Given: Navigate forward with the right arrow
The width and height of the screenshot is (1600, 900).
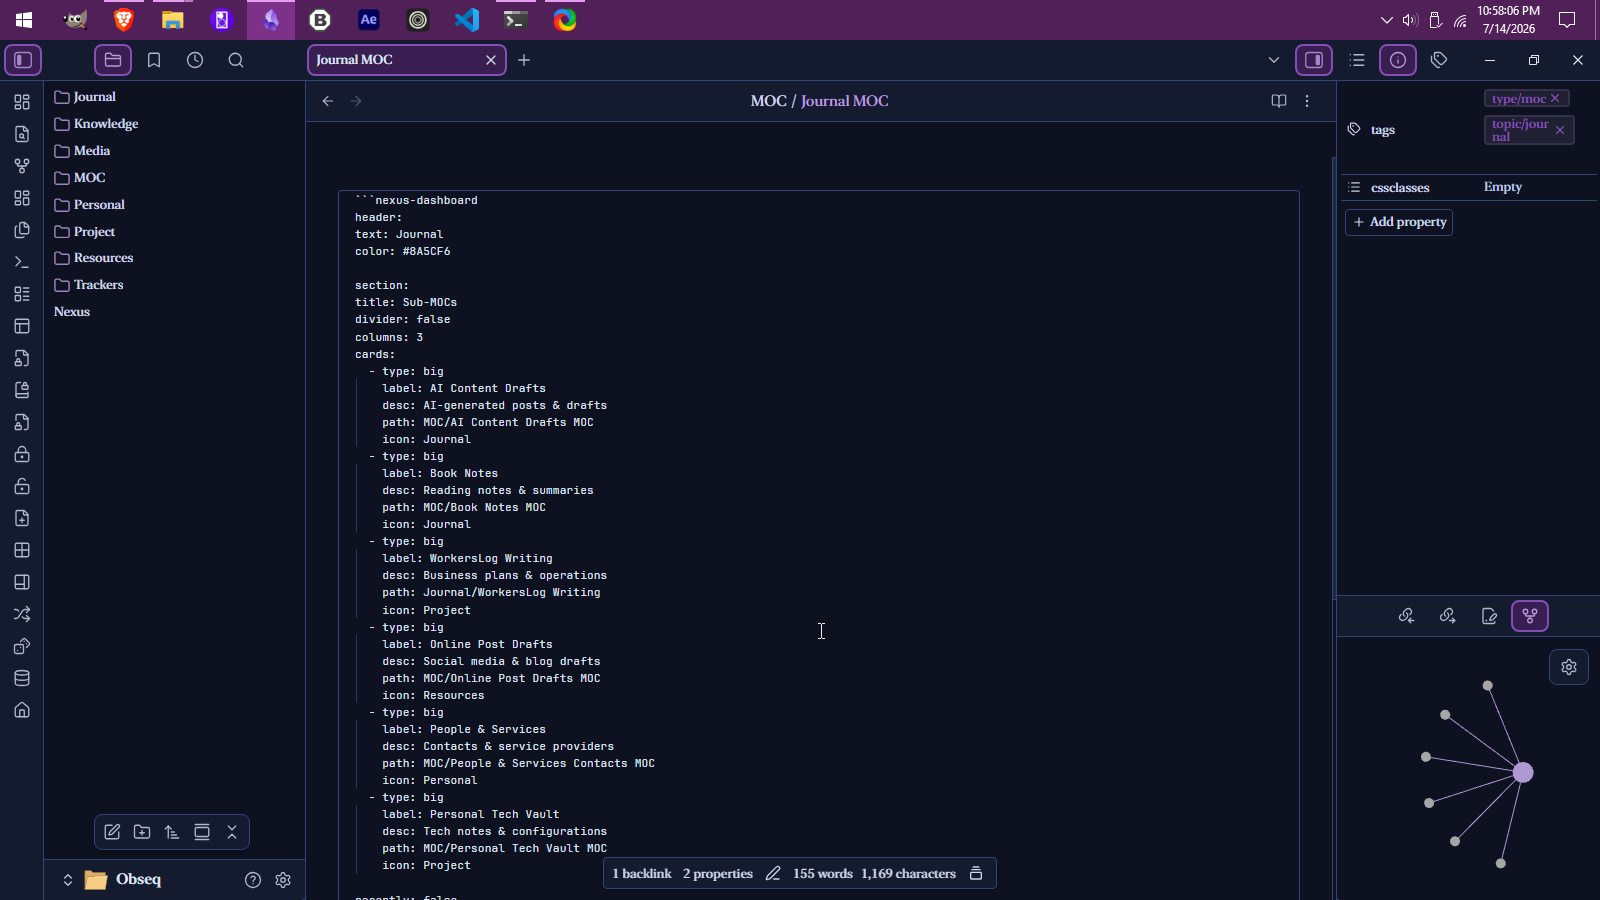Looking at the screenshot, I should pyautogui.click(x=356, y=101).
